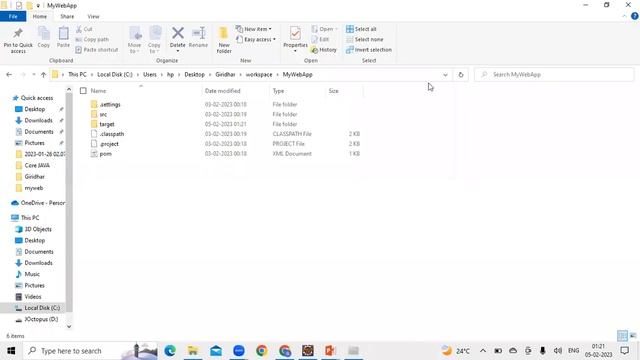Click Select none in ribbon
The height and width of the screenshot is (360, 640).
(364, 40)
